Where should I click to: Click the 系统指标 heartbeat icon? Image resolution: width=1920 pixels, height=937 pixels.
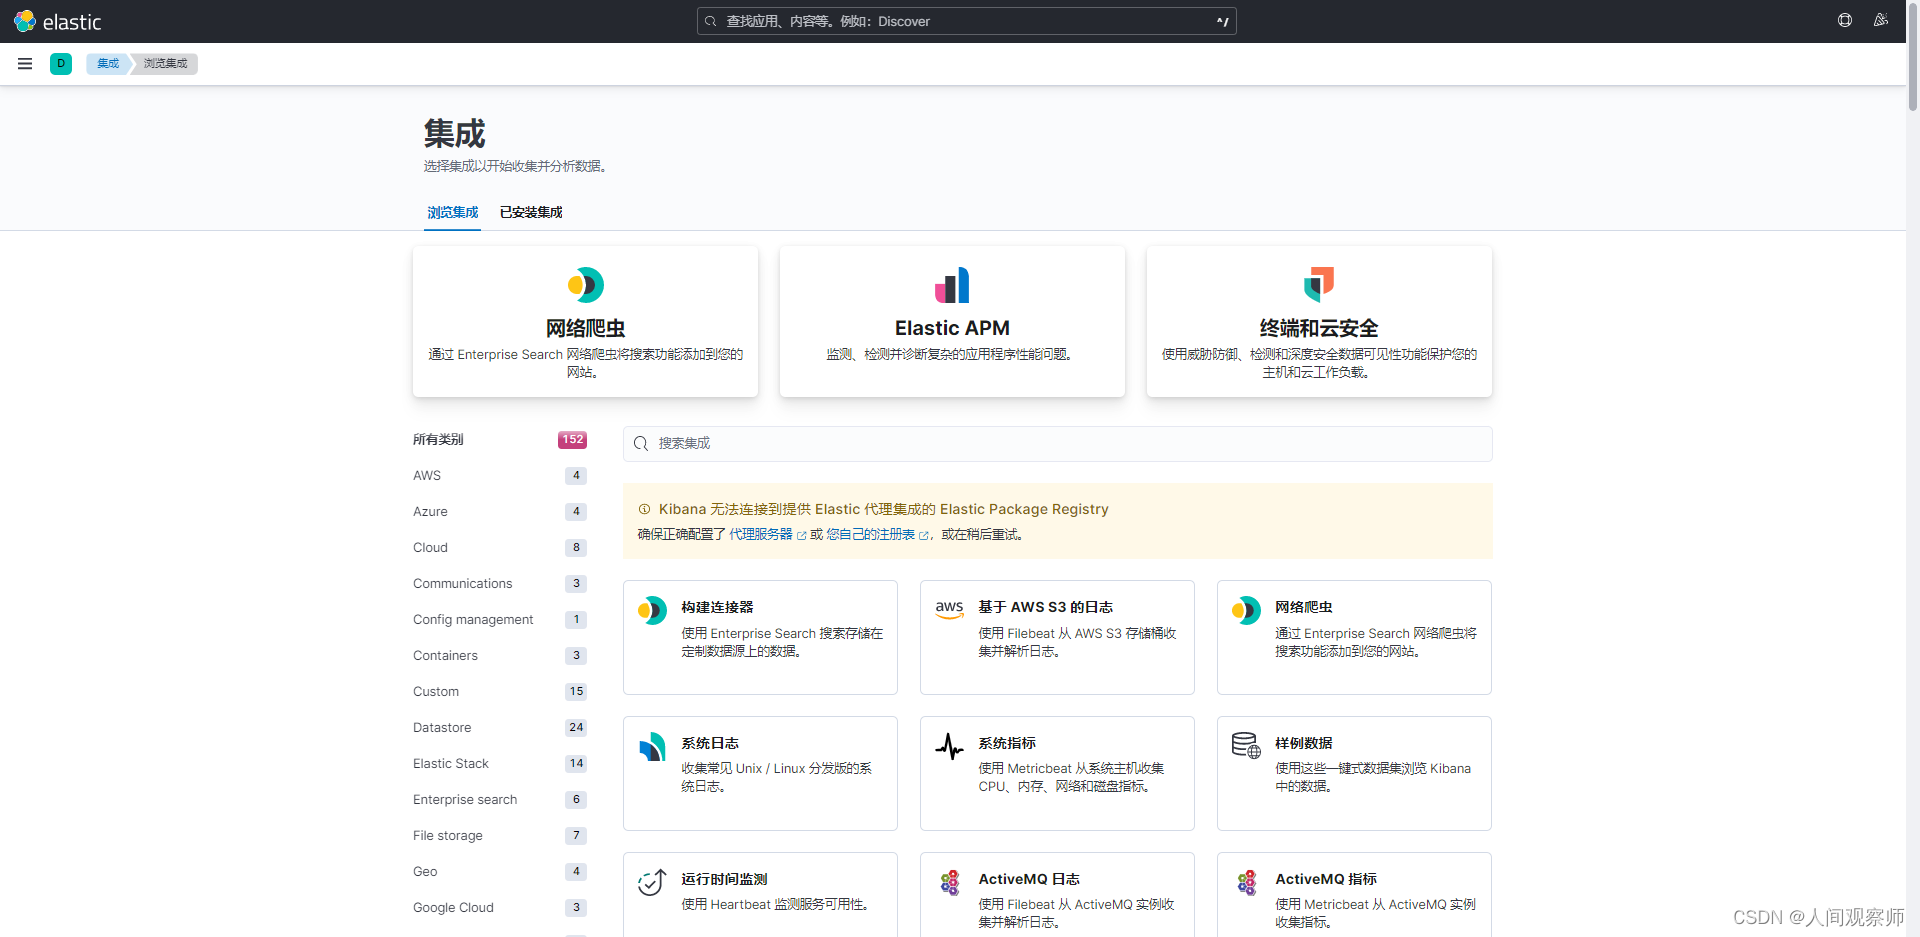click(949, 746)
